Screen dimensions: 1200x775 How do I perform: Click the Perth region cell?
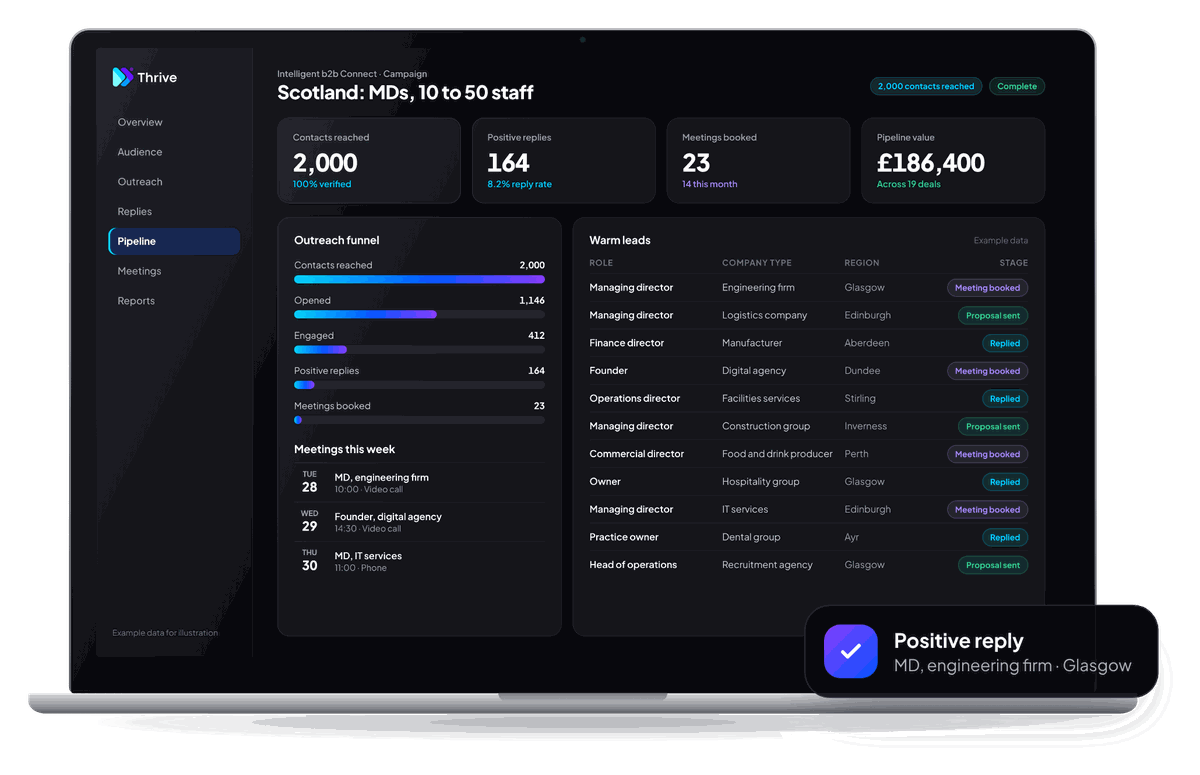(x=856, y=454)
